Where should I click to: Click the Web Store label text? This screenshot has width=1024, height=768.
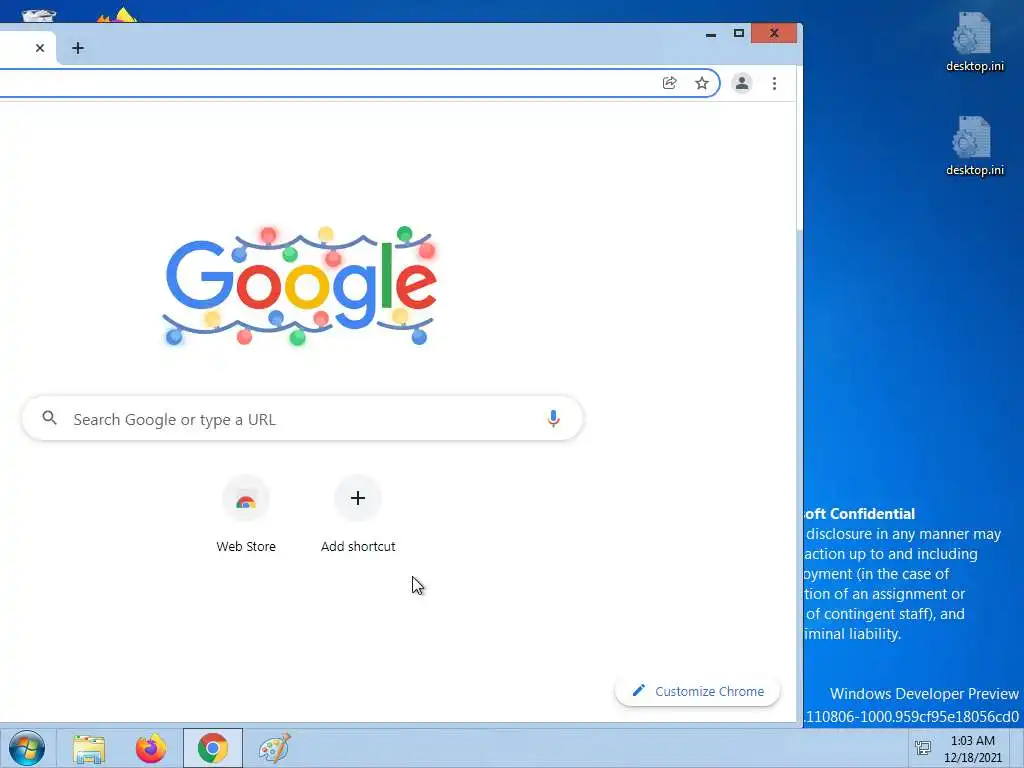(x=246, y=547)
